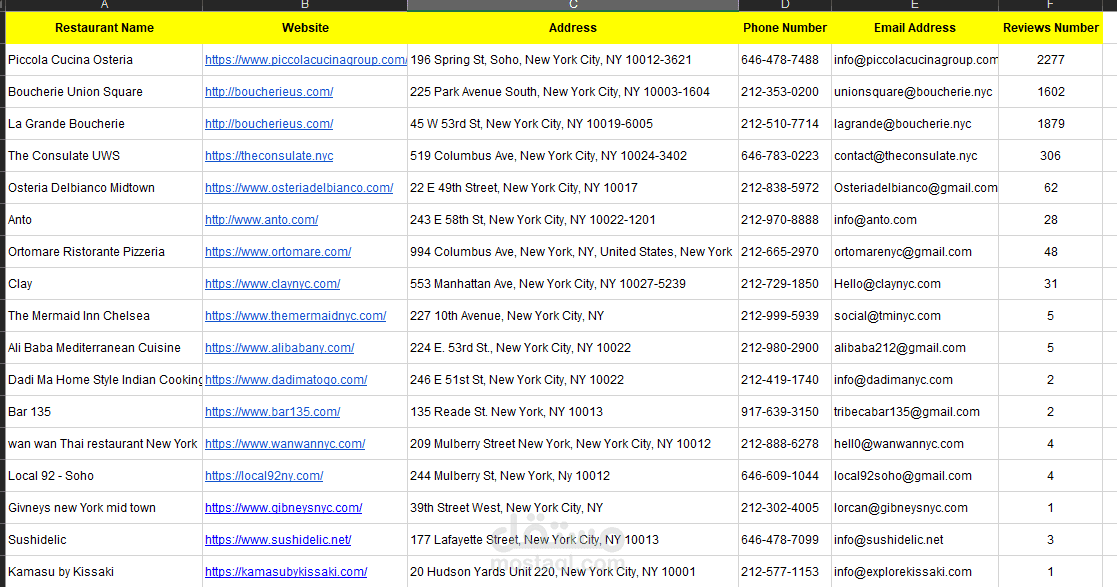
Task: Open the claynyc.com website link
Action: (272, 284)
